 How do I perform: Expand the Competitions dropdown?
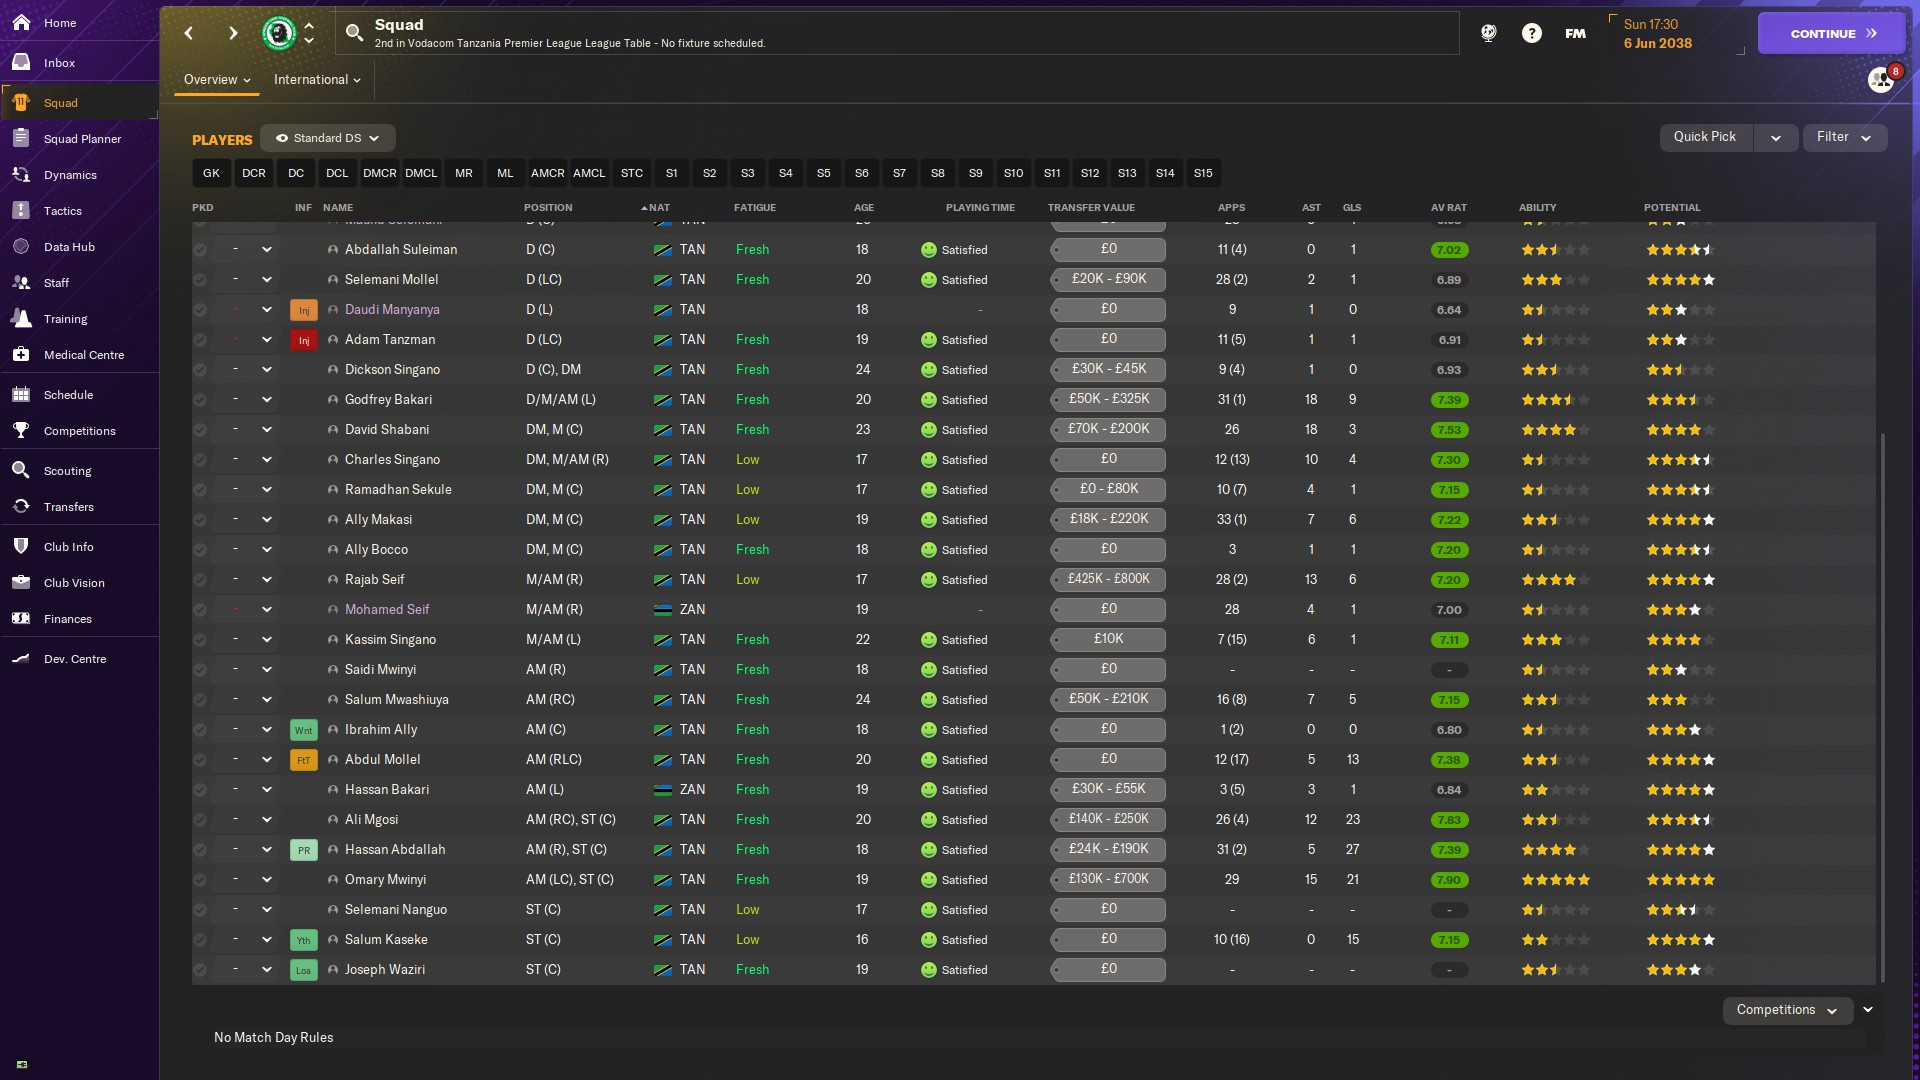[1786, 1010]
